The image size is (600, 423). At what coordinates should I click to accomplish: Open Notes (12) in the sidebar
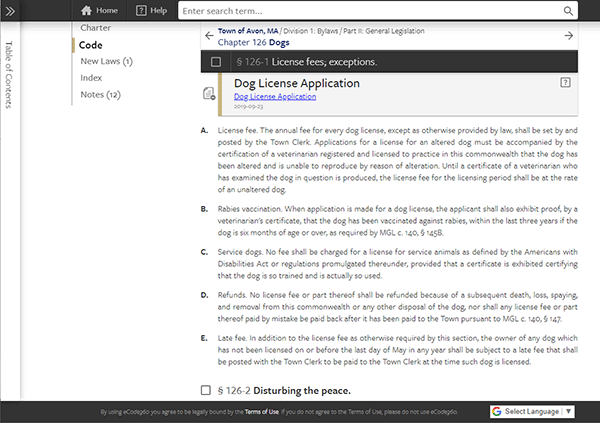pyautogui.click(x=100, y=95)
